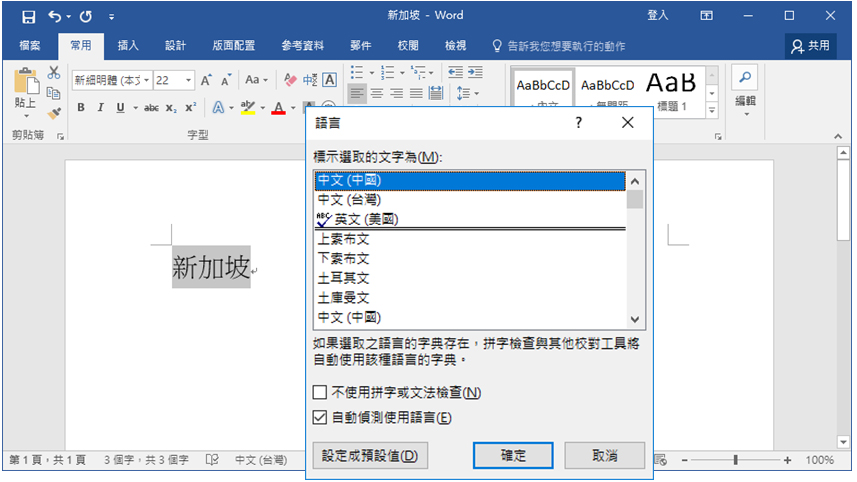Click Sign in (登入) link

(x=658, y=15)
